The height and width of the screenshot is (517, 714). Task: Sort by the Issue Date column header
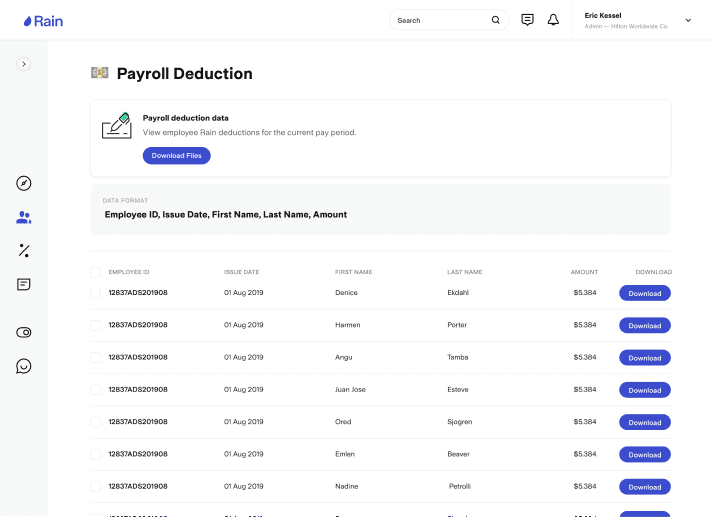coord(241,272)
